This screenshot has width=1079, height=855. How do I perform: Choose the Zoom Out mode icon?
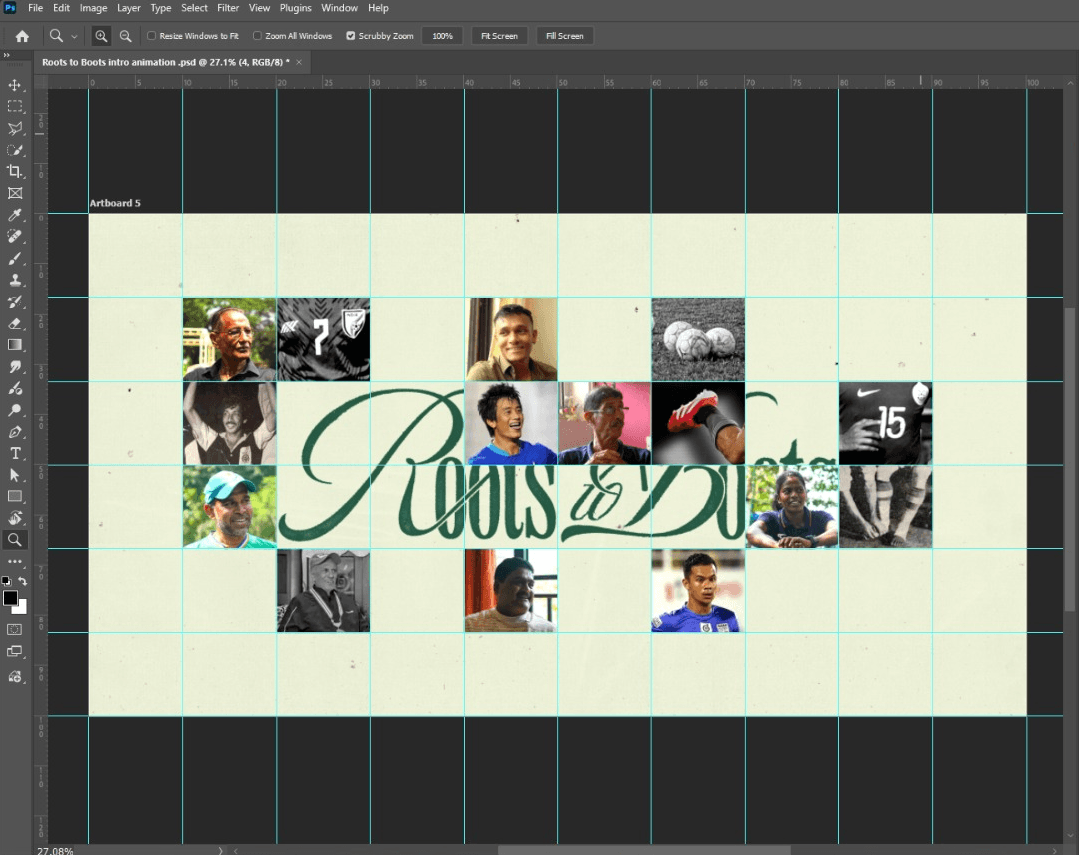click(125, 36)
